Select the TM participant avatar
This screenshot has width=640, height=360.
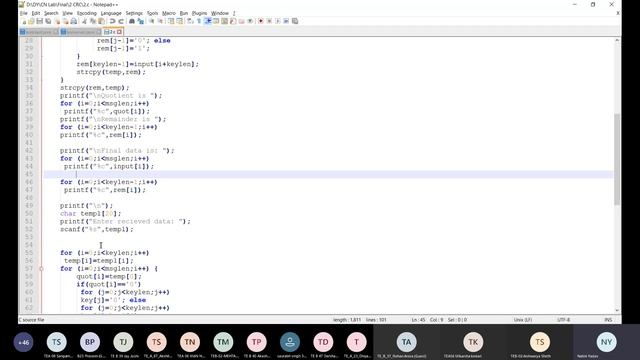(x=223, y=342)
